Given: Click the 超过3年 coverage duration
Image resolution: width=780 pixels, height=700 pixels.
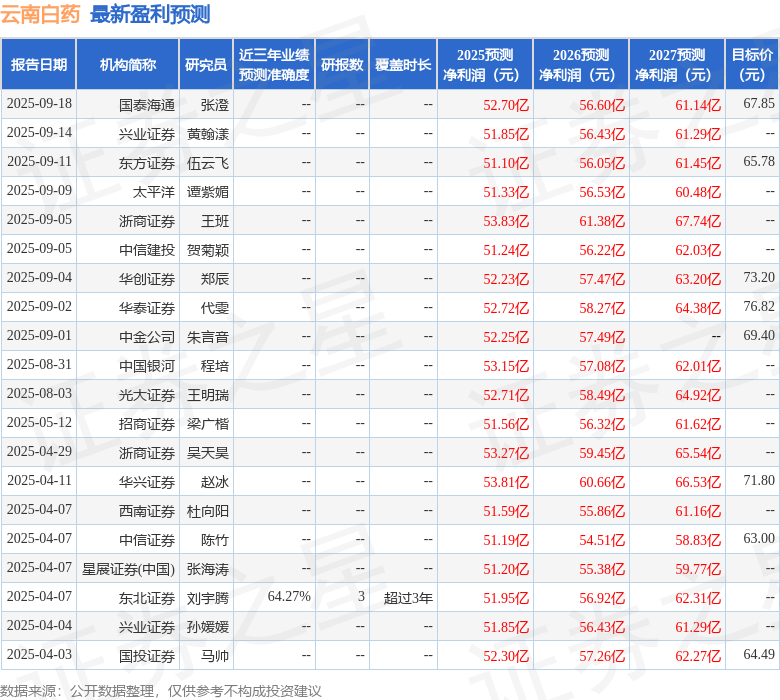Looking at the screenshot, I should pos(408,598).
